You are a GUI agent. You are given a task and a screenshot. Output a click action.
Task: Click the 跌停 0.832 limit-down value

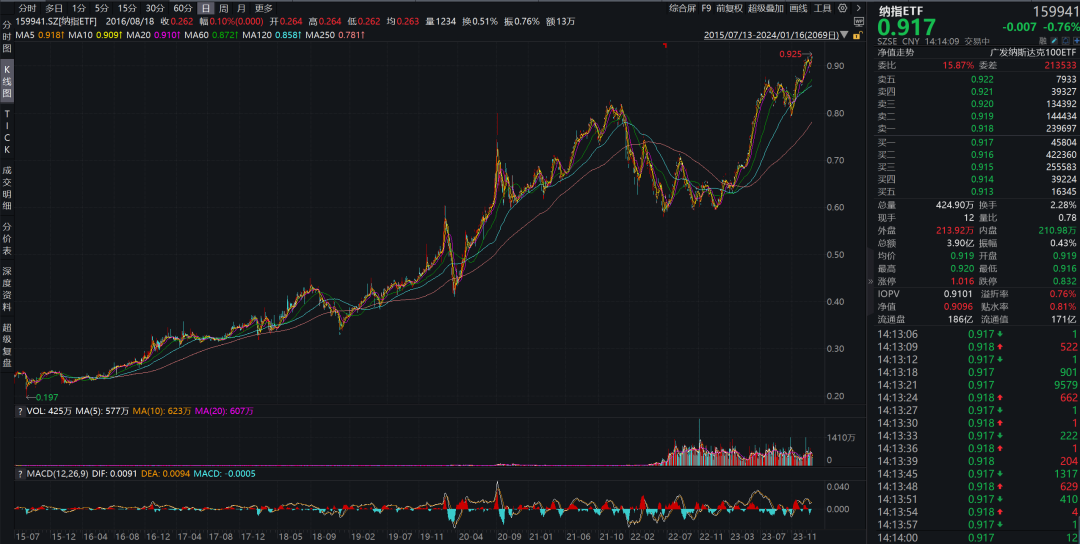coord(1064,281)
